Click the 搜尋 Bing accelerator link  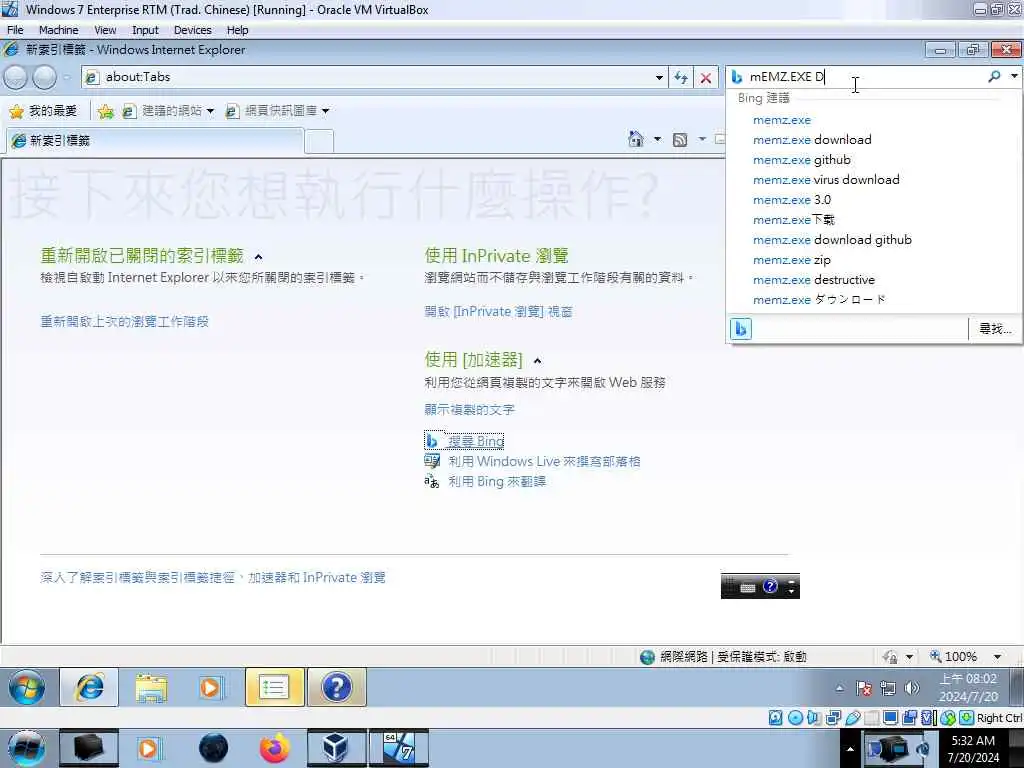click(x=475, y=441)
